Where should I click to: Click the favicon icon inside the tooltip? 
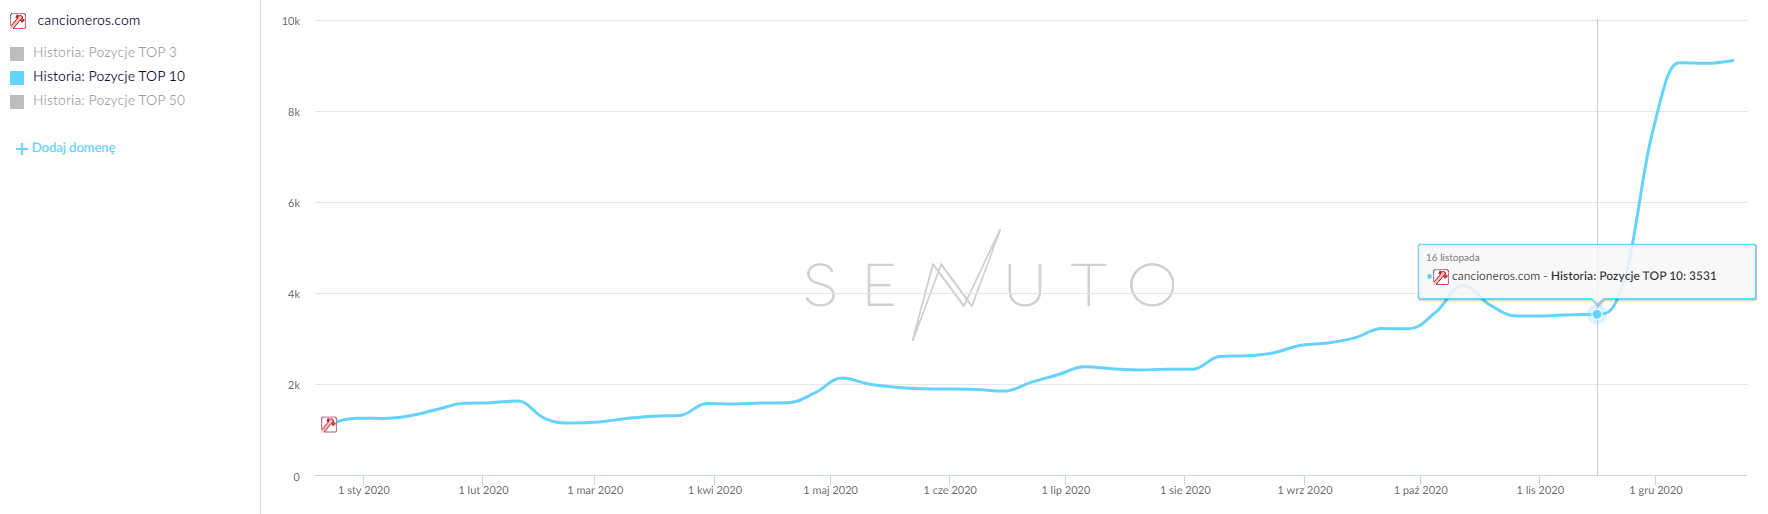coord(1441,277)
